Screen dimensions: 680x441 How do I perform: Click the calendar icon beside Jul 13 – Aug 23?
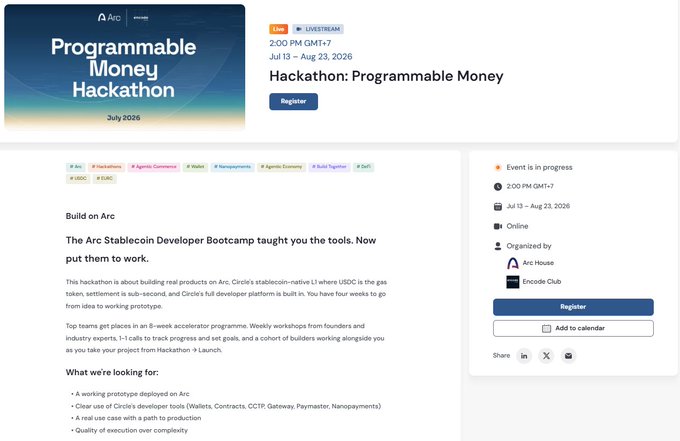(x=498, y=206)
